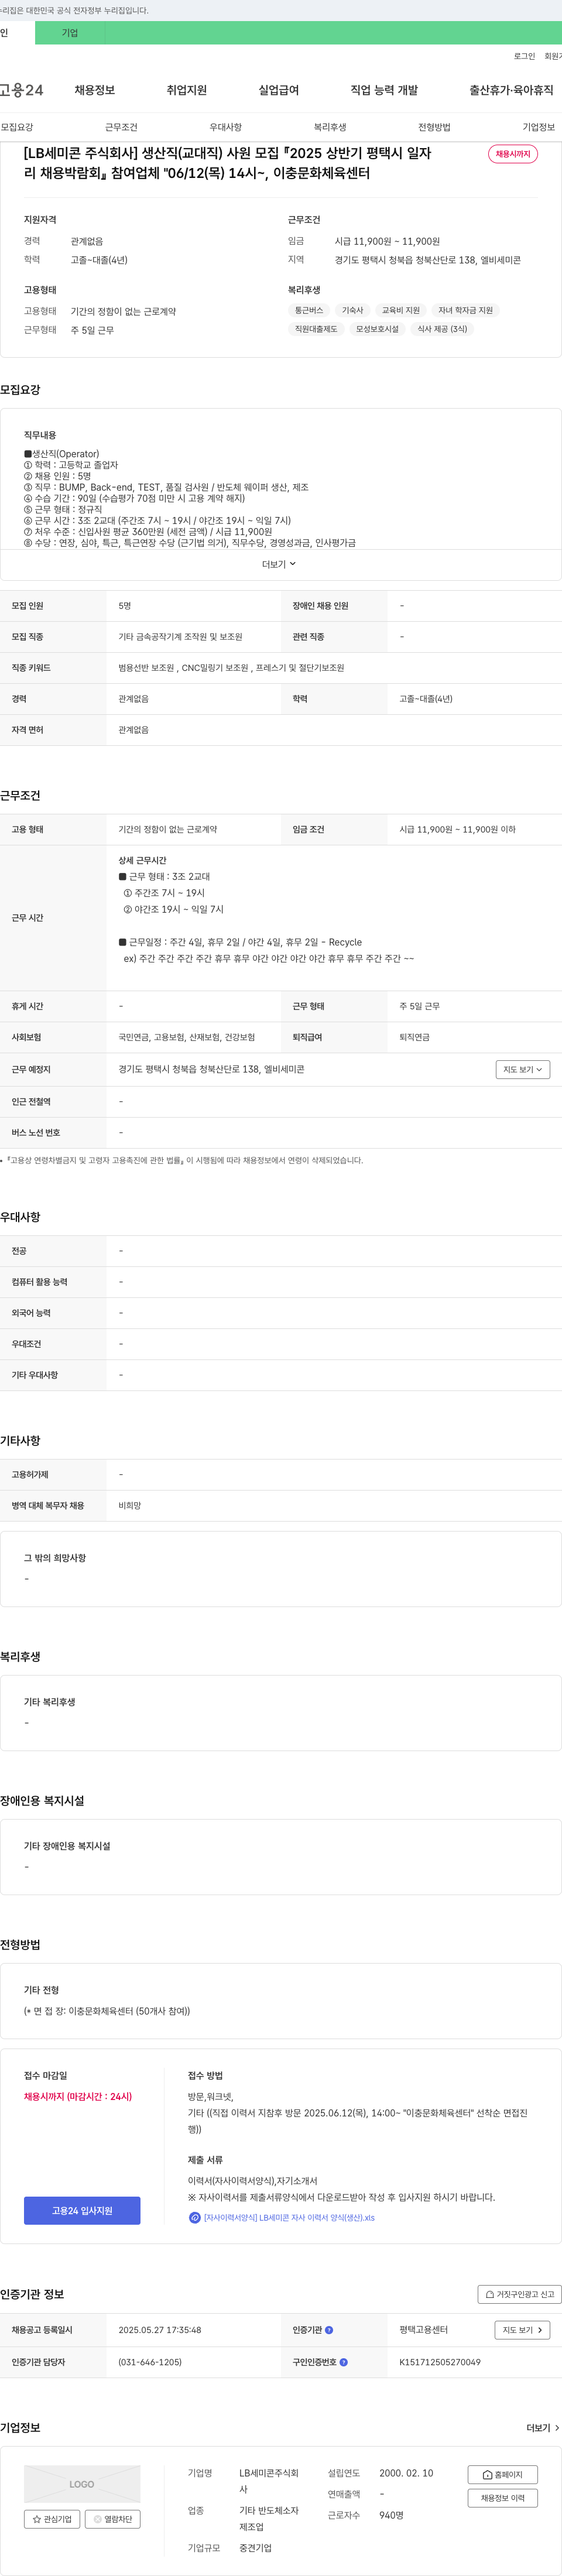
Task: Click the 설립연도 value 2000. 02. 10
Action: tap(406, 2473)
